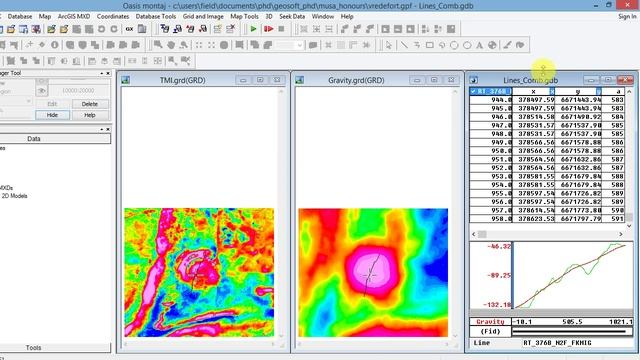Click the zoom magnifier icon in third toolbar row

pyautogui.click(x=173, y=61)
